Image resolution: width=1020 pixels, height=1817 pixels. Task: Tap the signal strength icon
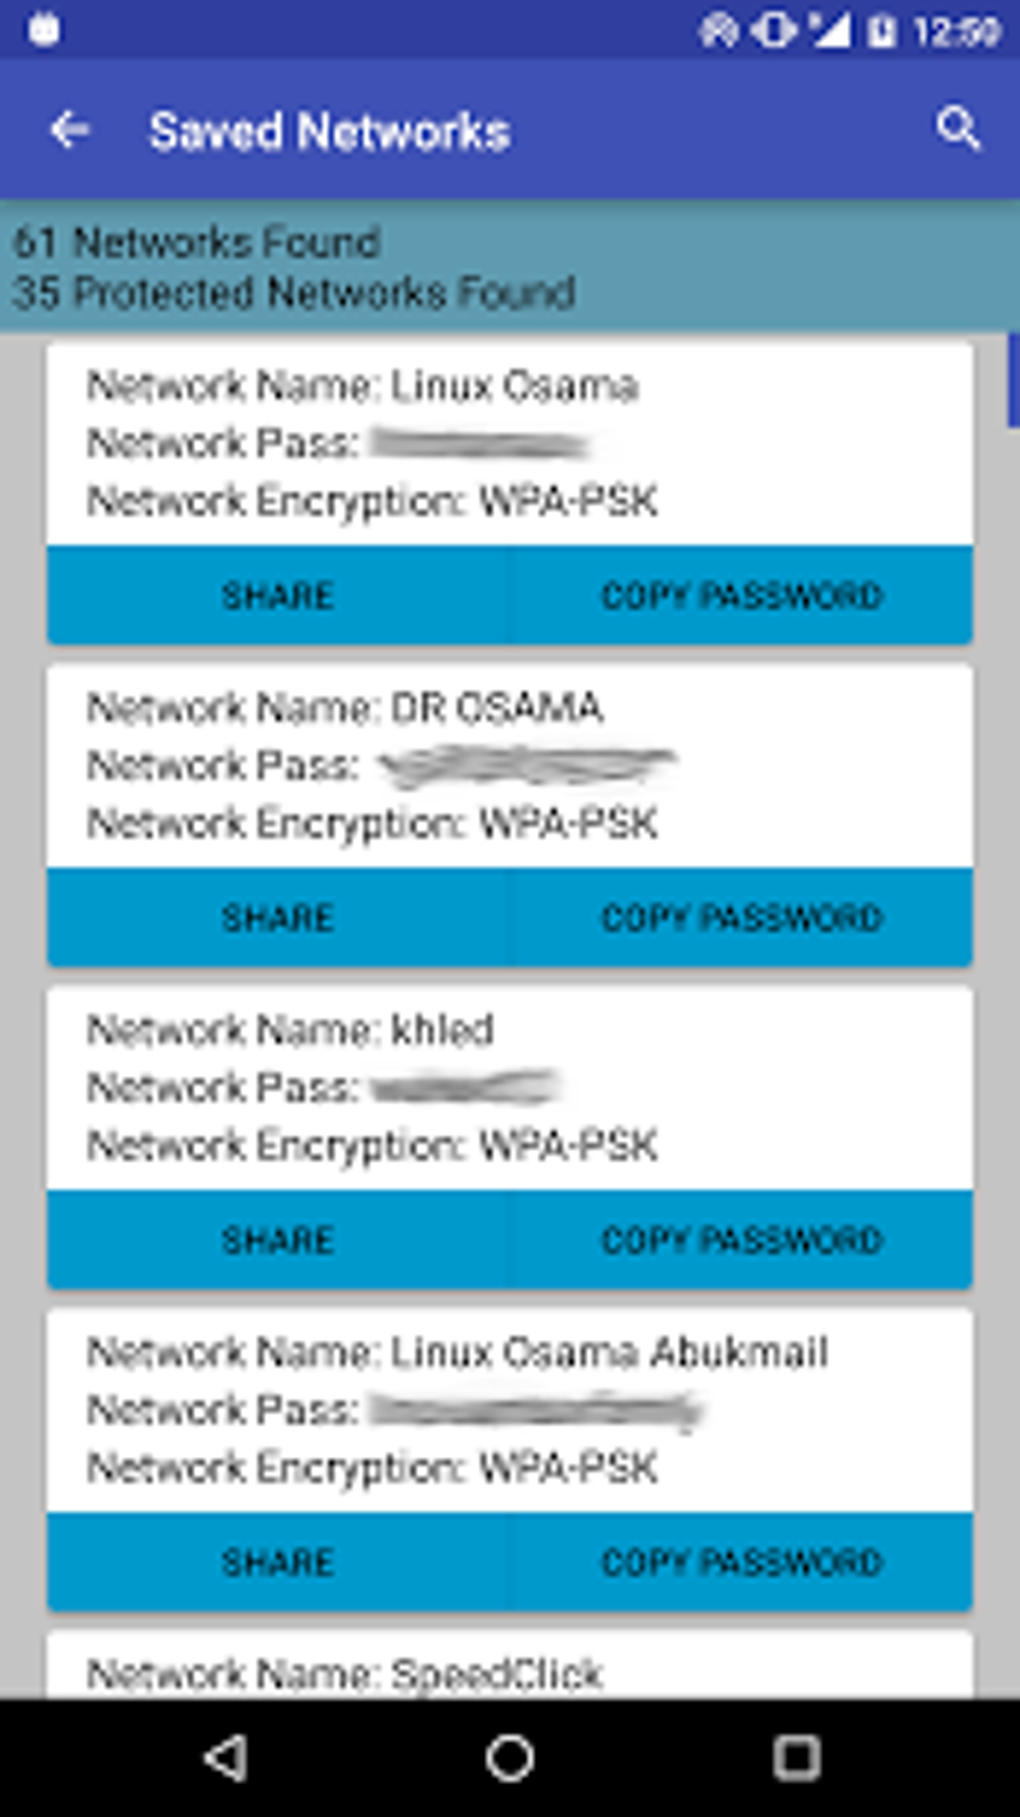click(x=829, y=31)
